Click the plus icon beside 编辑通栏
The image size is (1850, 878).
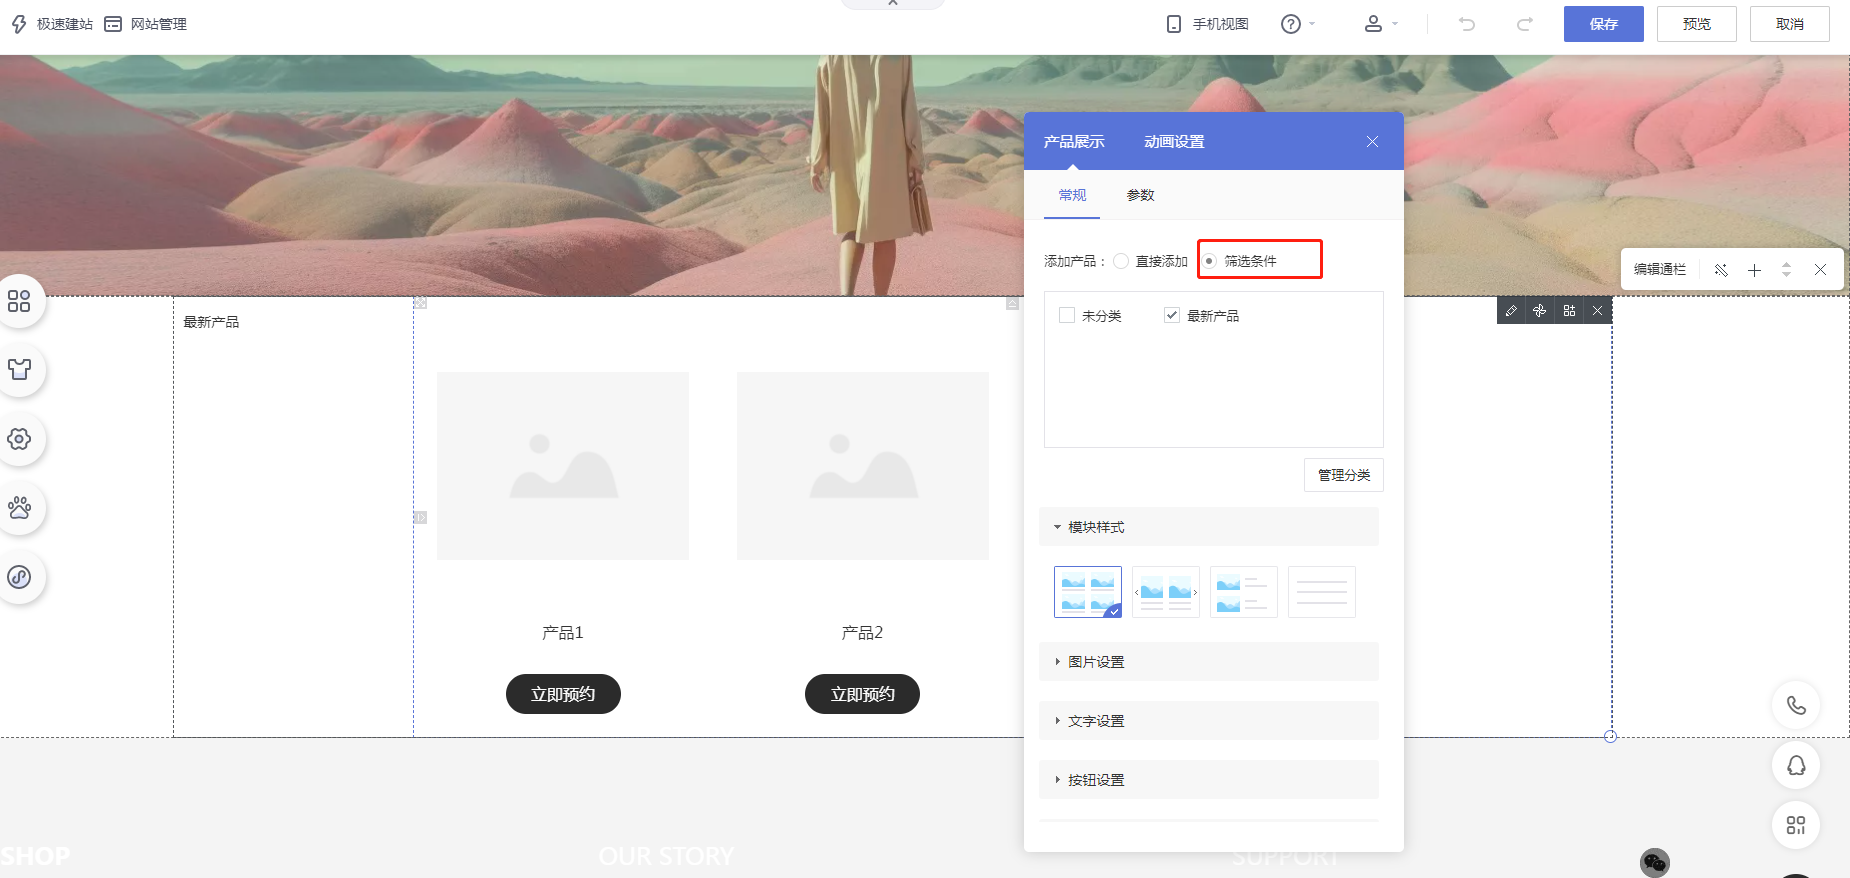(1754, 270)
